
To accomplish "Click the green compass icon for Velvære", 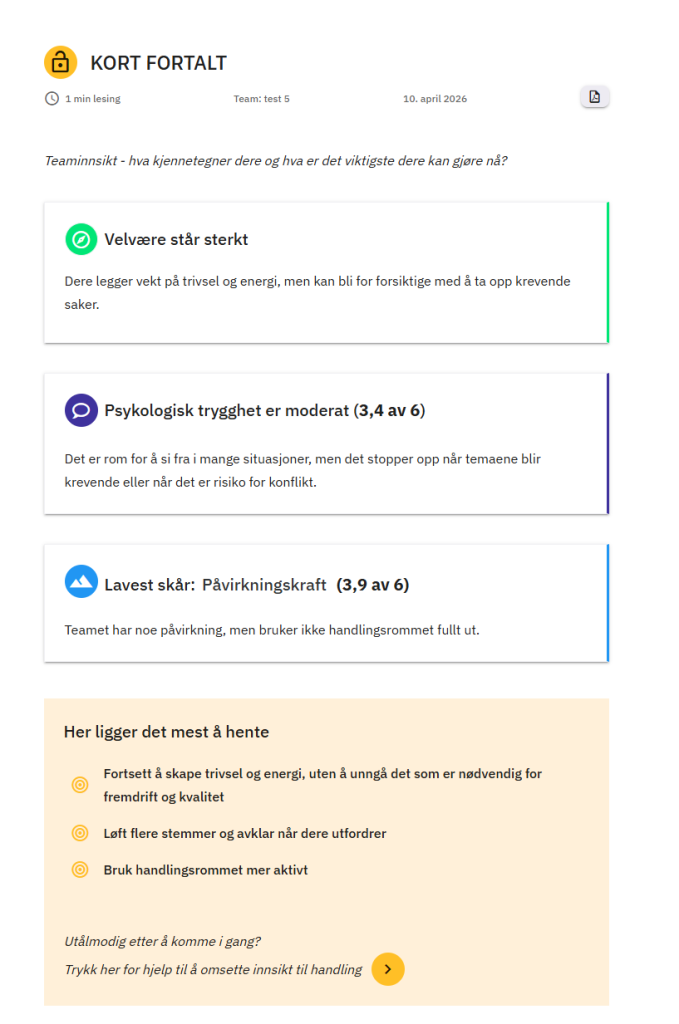I will tap(81, 239).
